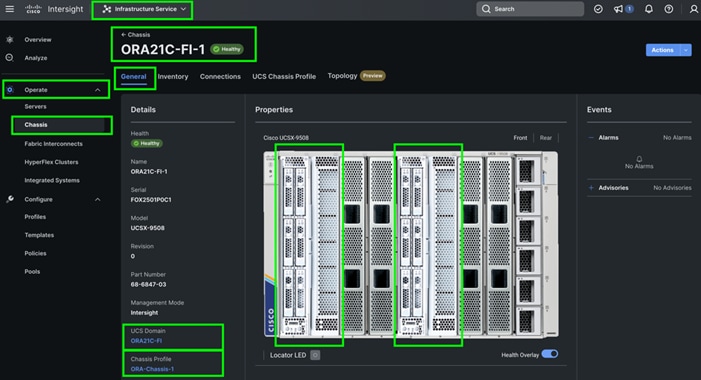Collapse the Alarms section

591,138
